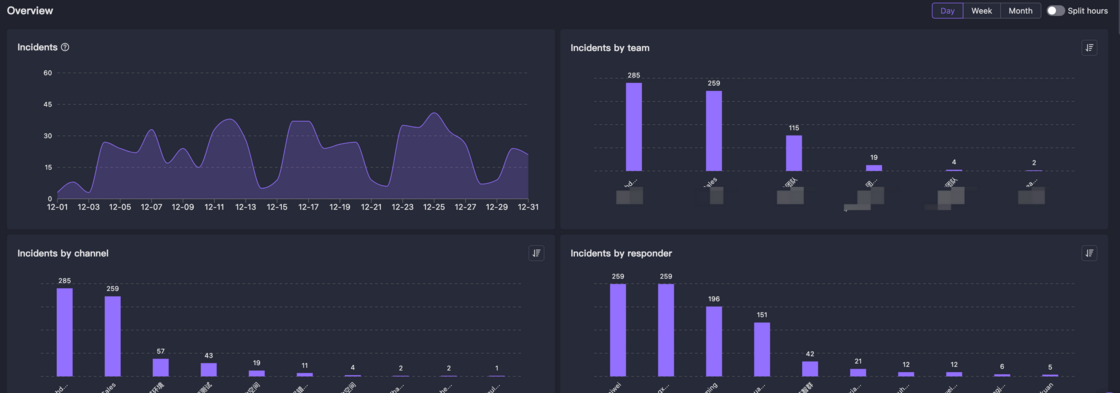
Task: Select the 1 bar in Incidents by channel
Action: pos(496,376)
